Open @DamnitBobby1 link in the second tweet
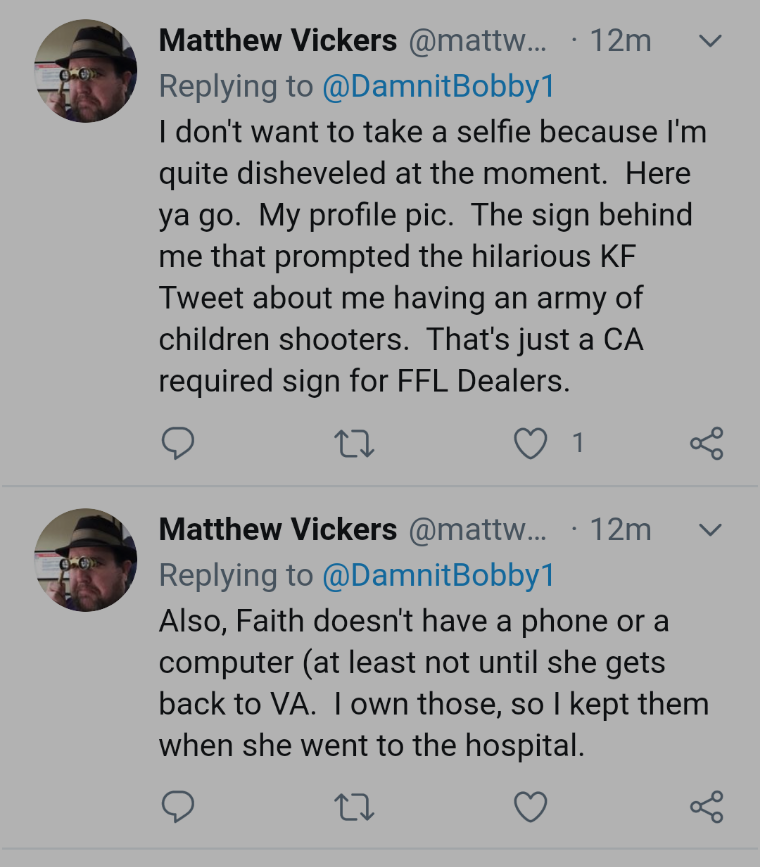The image size is (760, 867). click(x=439, y=576)
